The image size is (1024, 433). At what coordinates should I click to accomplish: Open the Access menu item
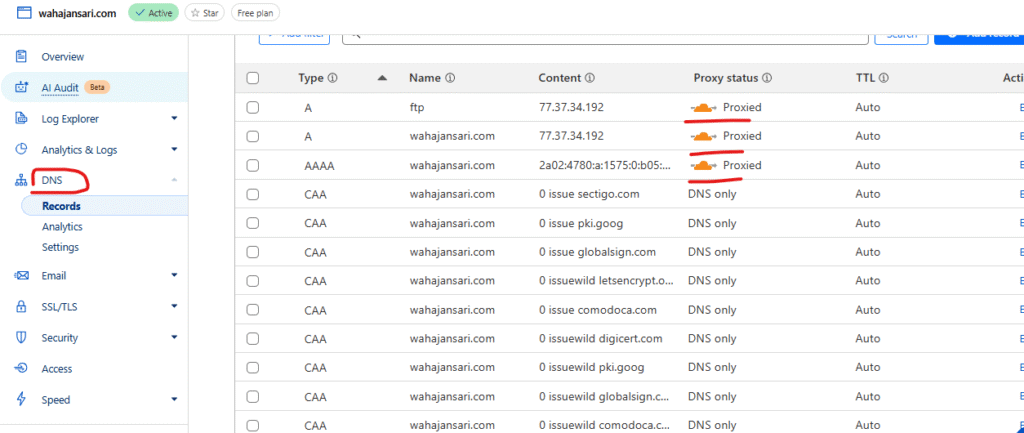point(56,369)
